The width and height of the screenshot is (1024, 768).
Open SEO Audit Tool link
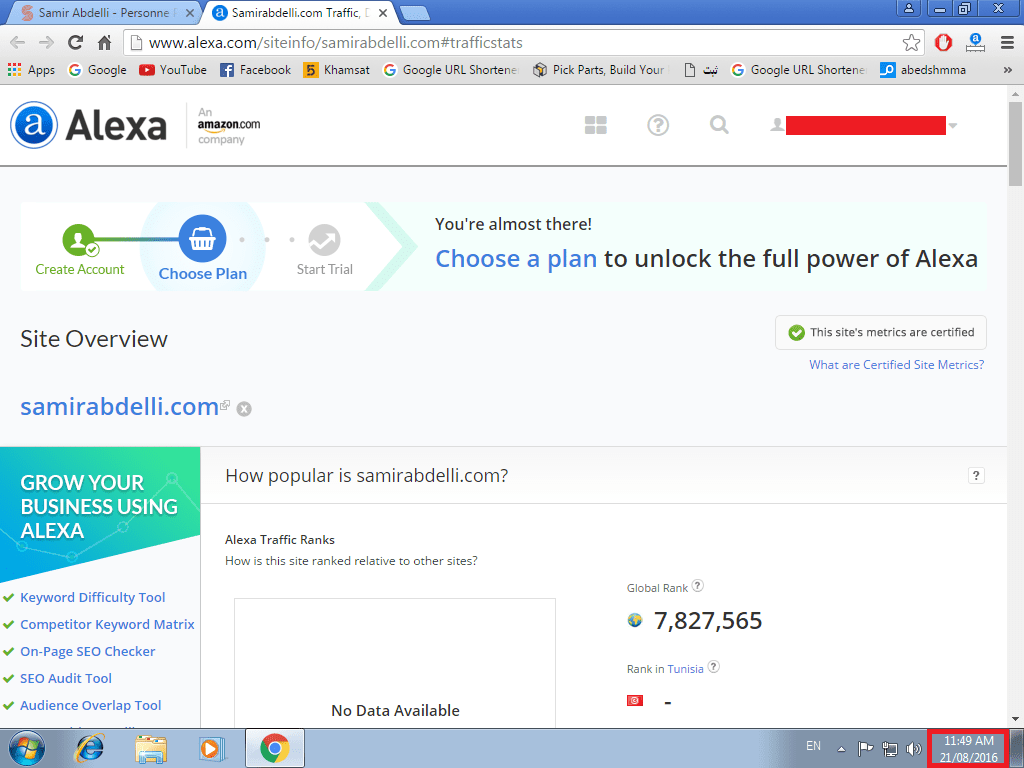point(66,679)
